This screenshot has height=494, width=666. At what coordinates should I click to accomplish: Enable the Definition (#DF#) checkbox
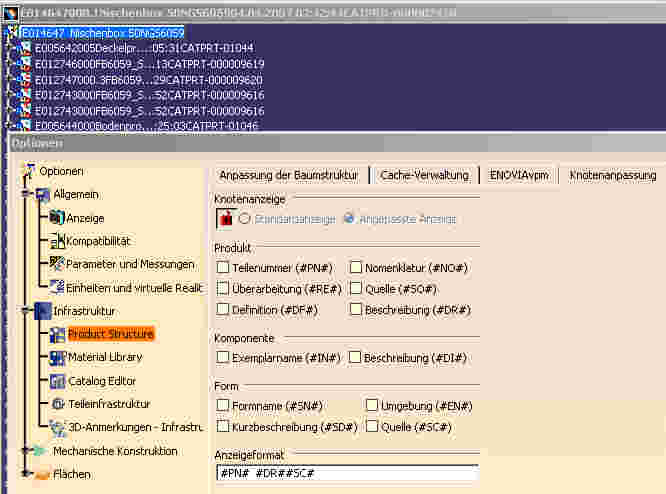223,309
